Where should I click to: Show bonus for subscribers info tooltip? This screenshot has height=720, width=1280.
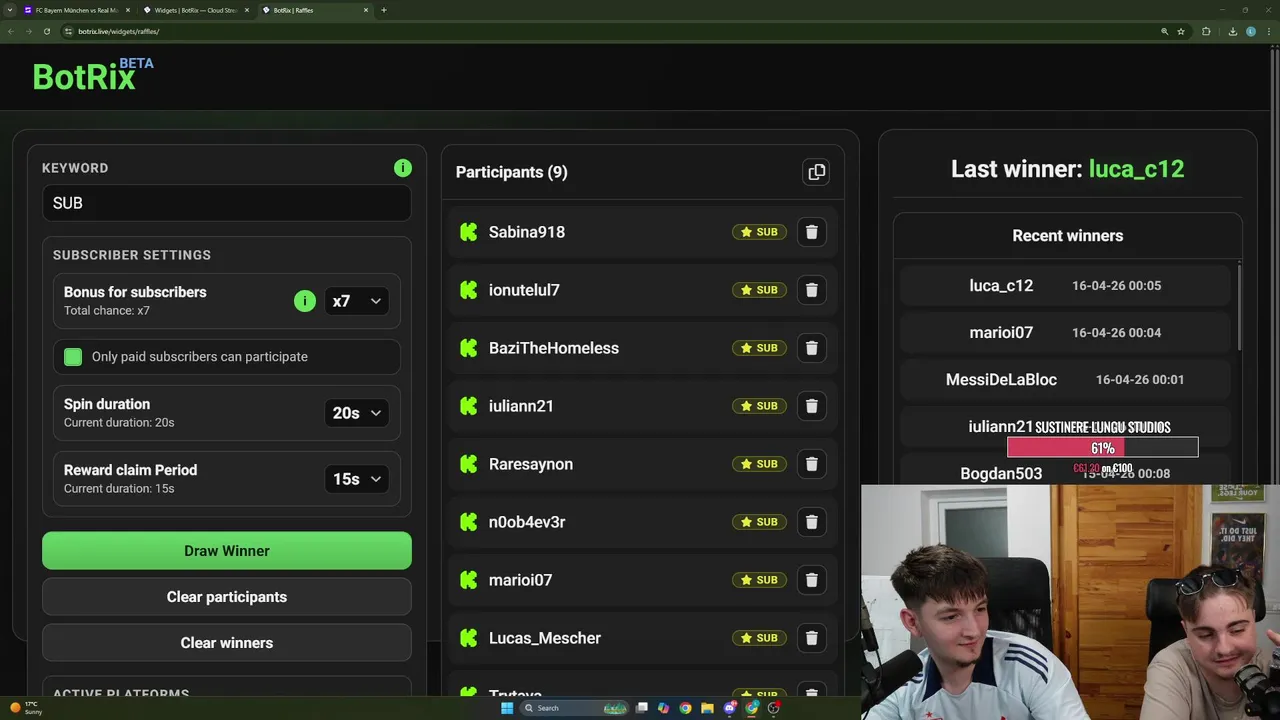pyautogui.click(x=305, y=301)
